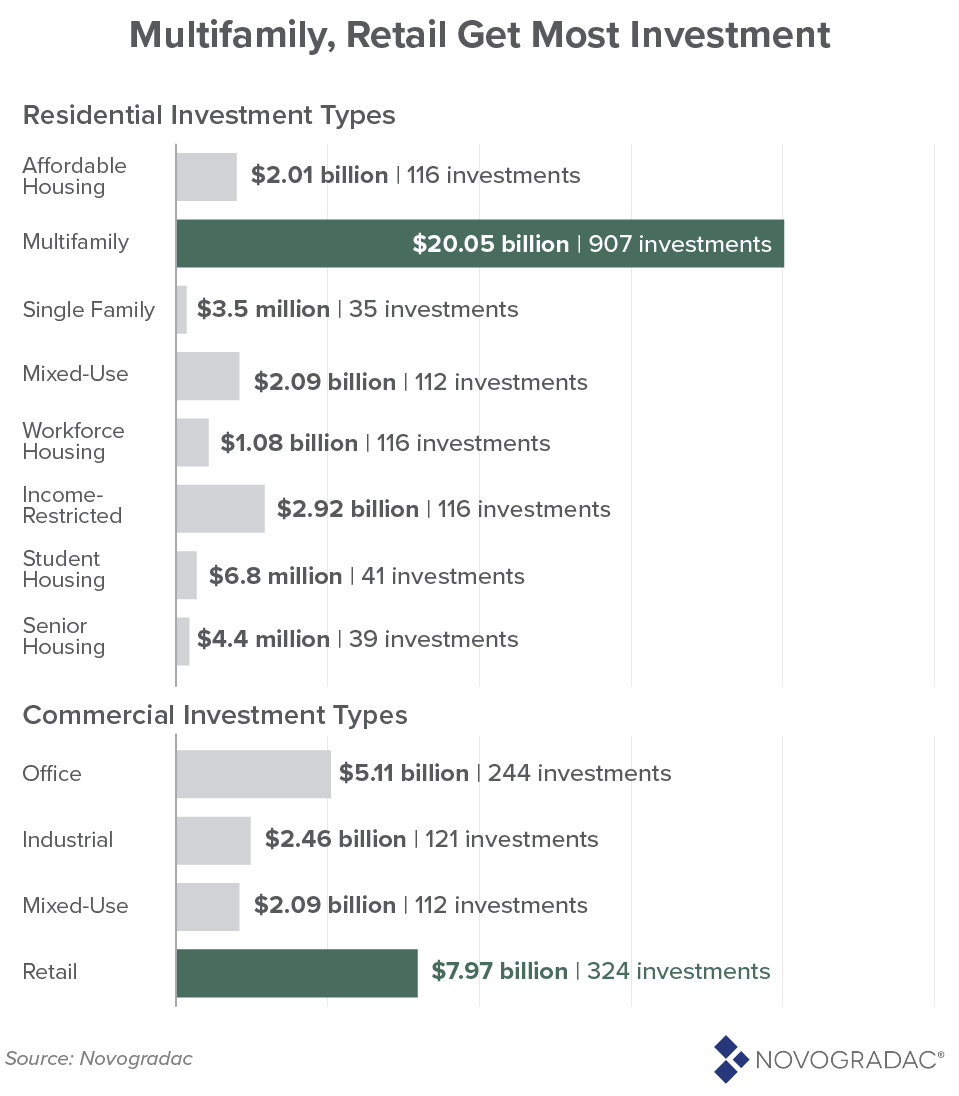Click the NOVOGRADAC wordmark text

coord(848,1060)
